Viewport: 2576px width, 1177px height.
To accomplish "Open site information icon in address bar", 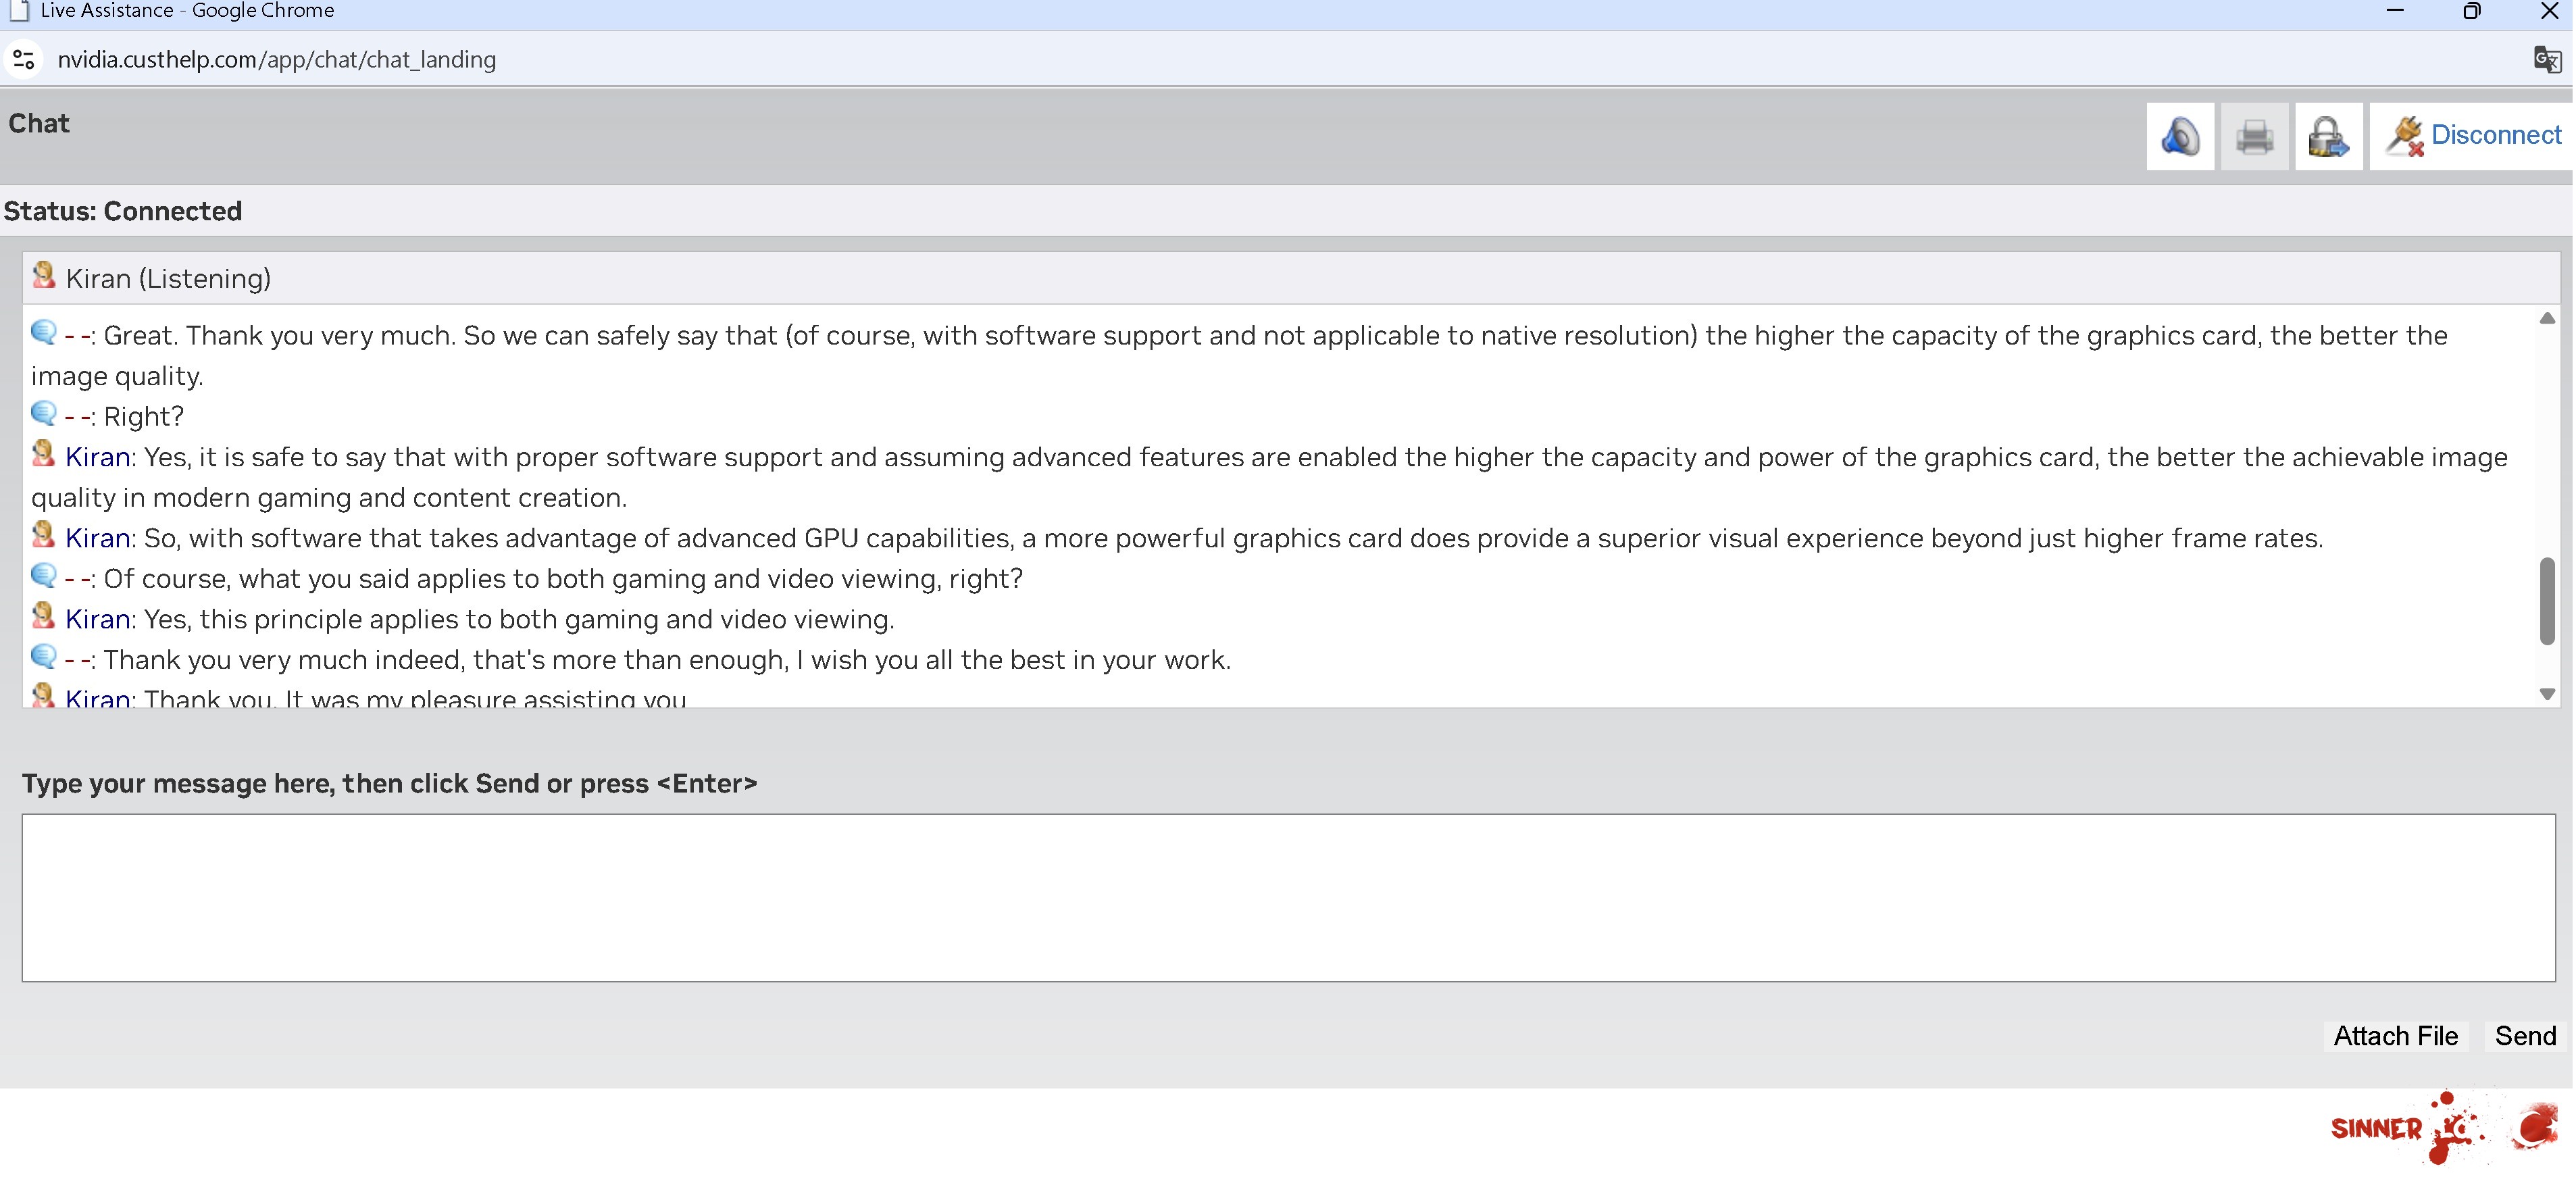I will tap(24, 60).
